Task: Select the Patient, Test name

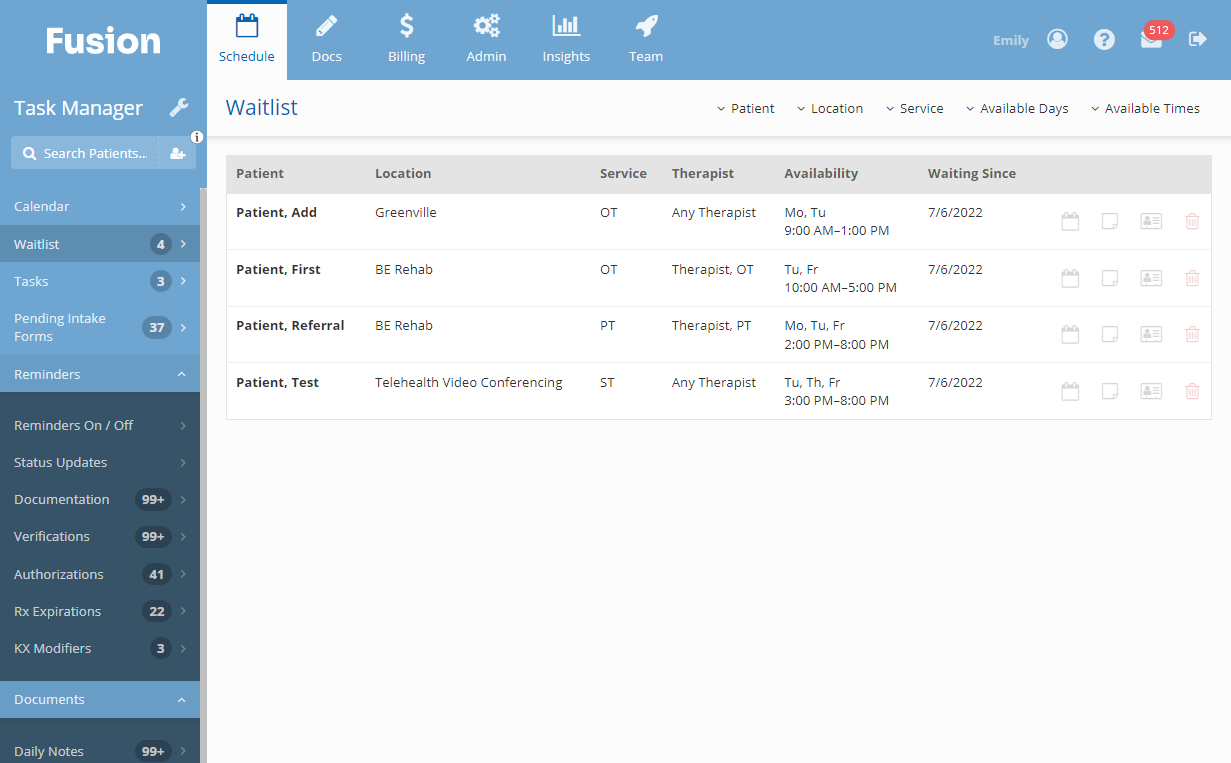Action: coord(278,382)
